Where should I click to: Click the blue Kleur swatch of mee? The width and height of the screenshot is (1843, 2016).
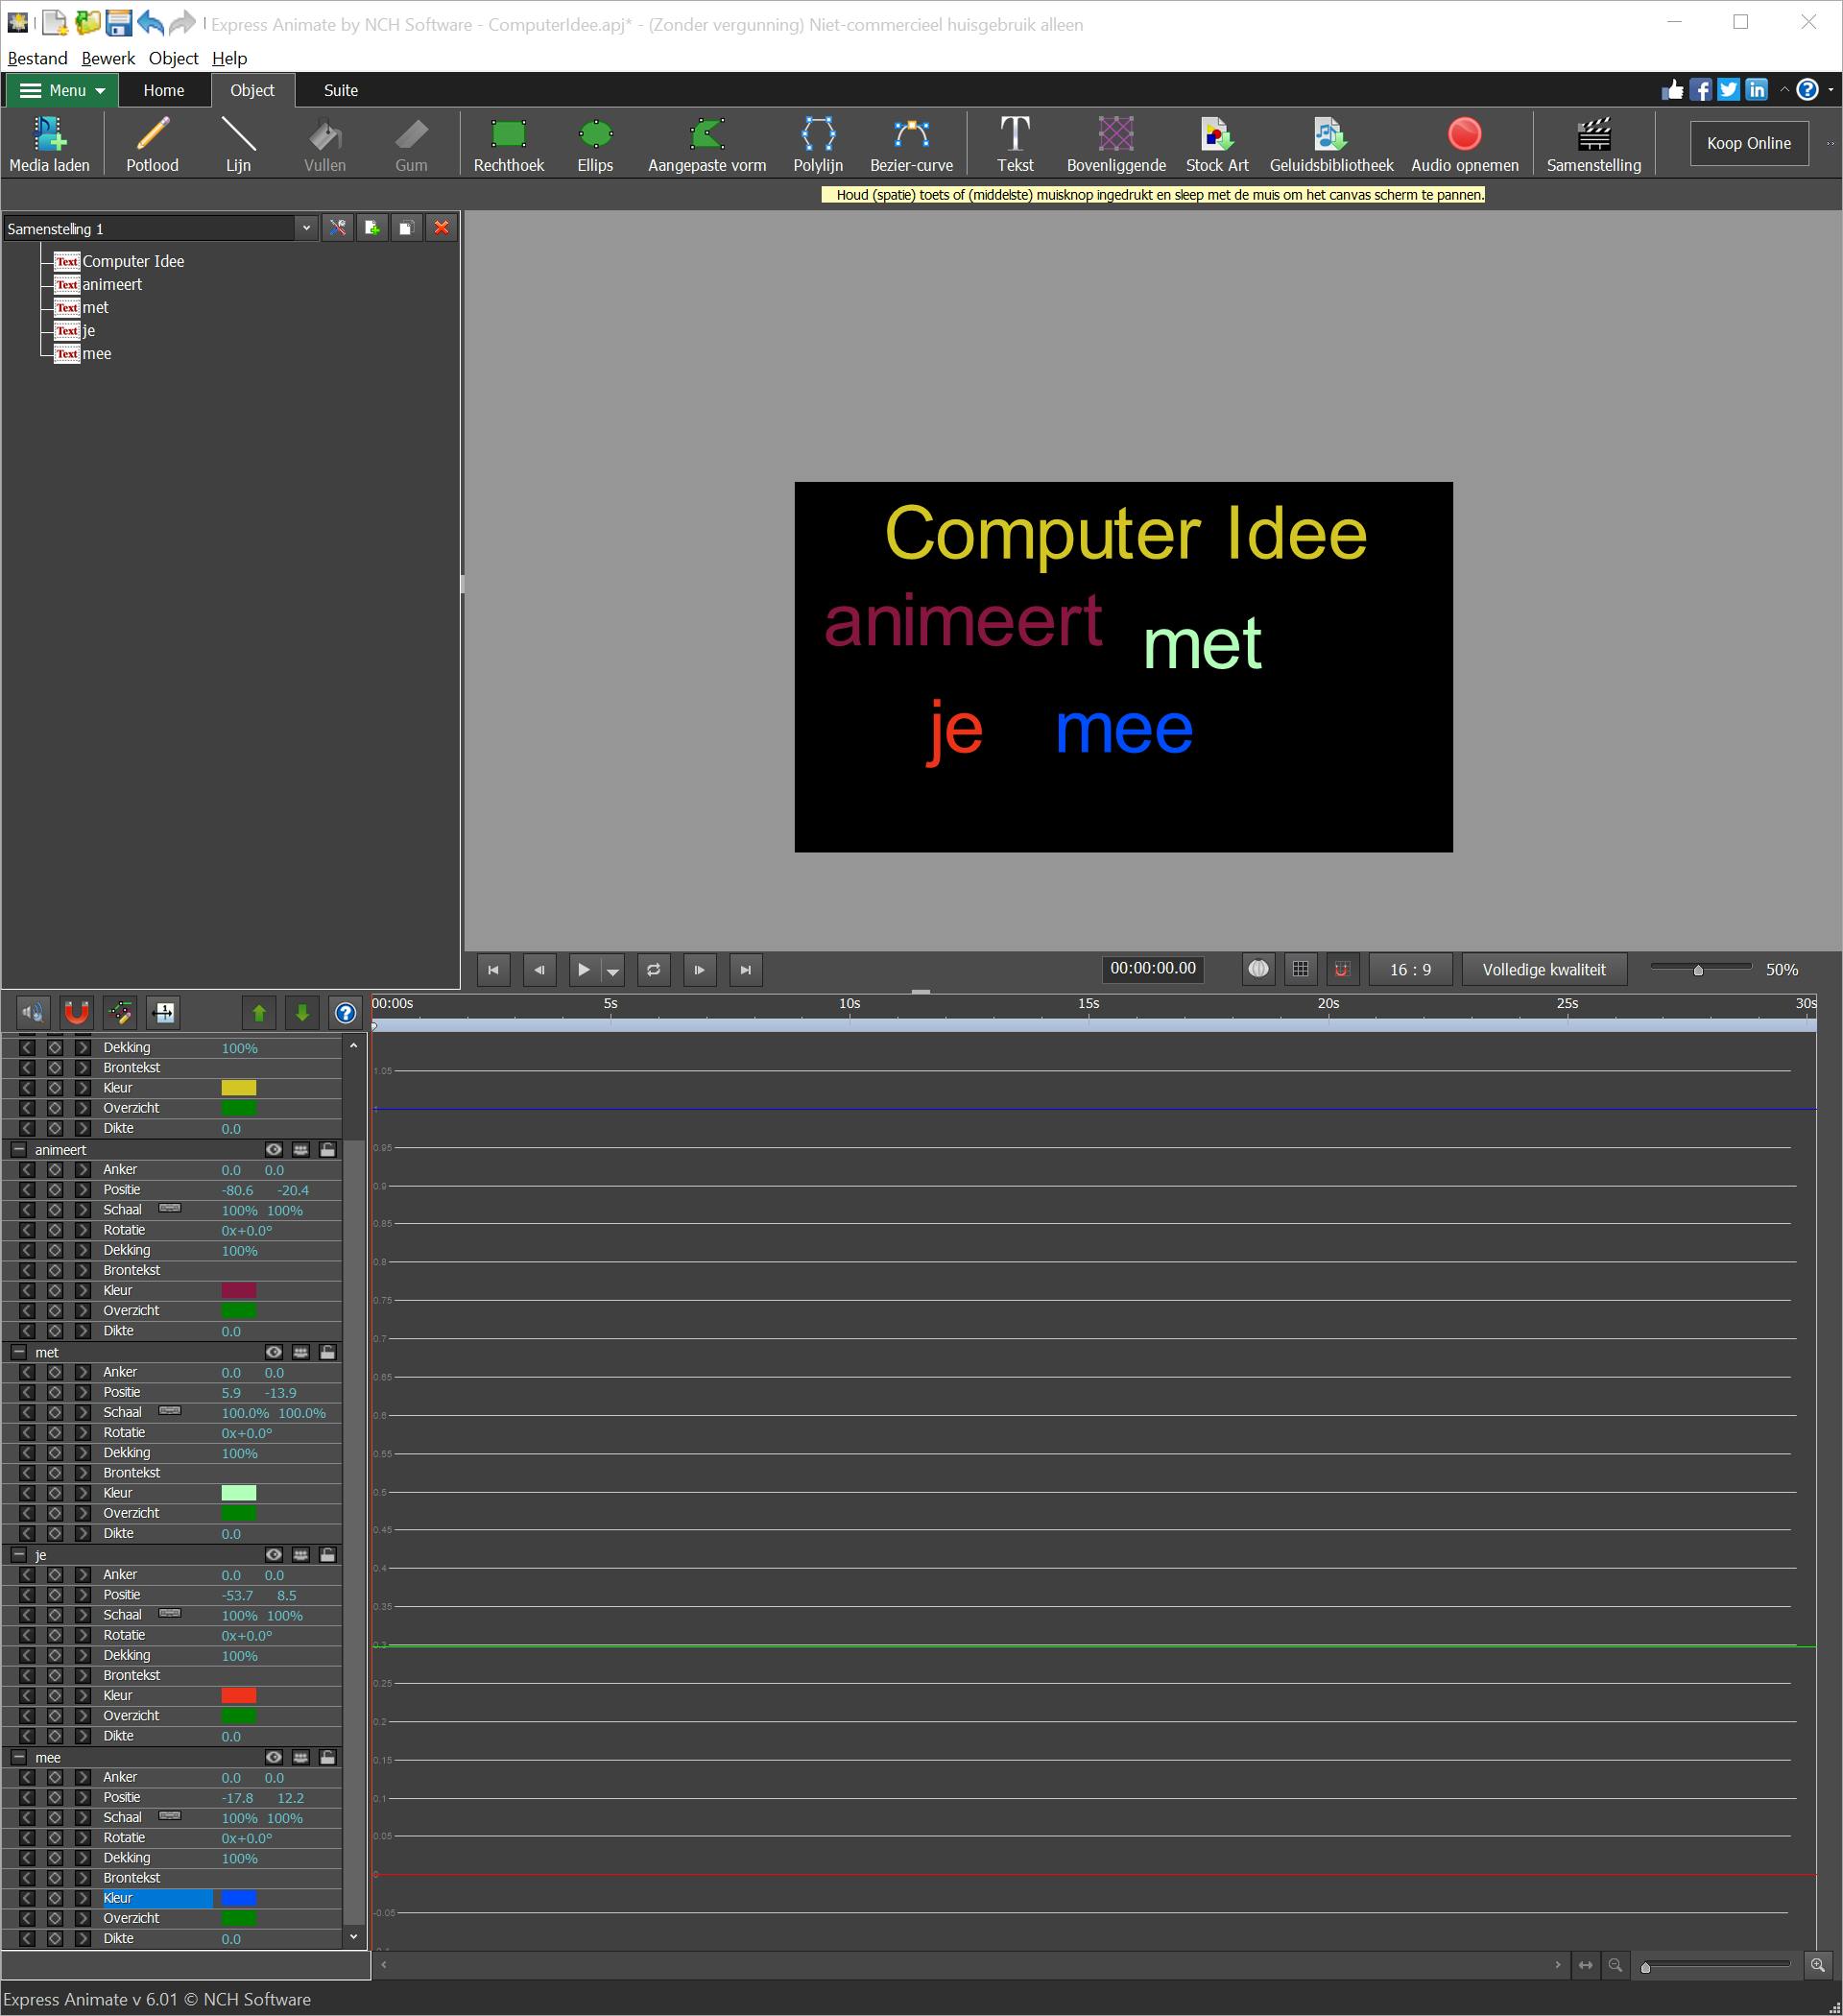(238, 1898)
